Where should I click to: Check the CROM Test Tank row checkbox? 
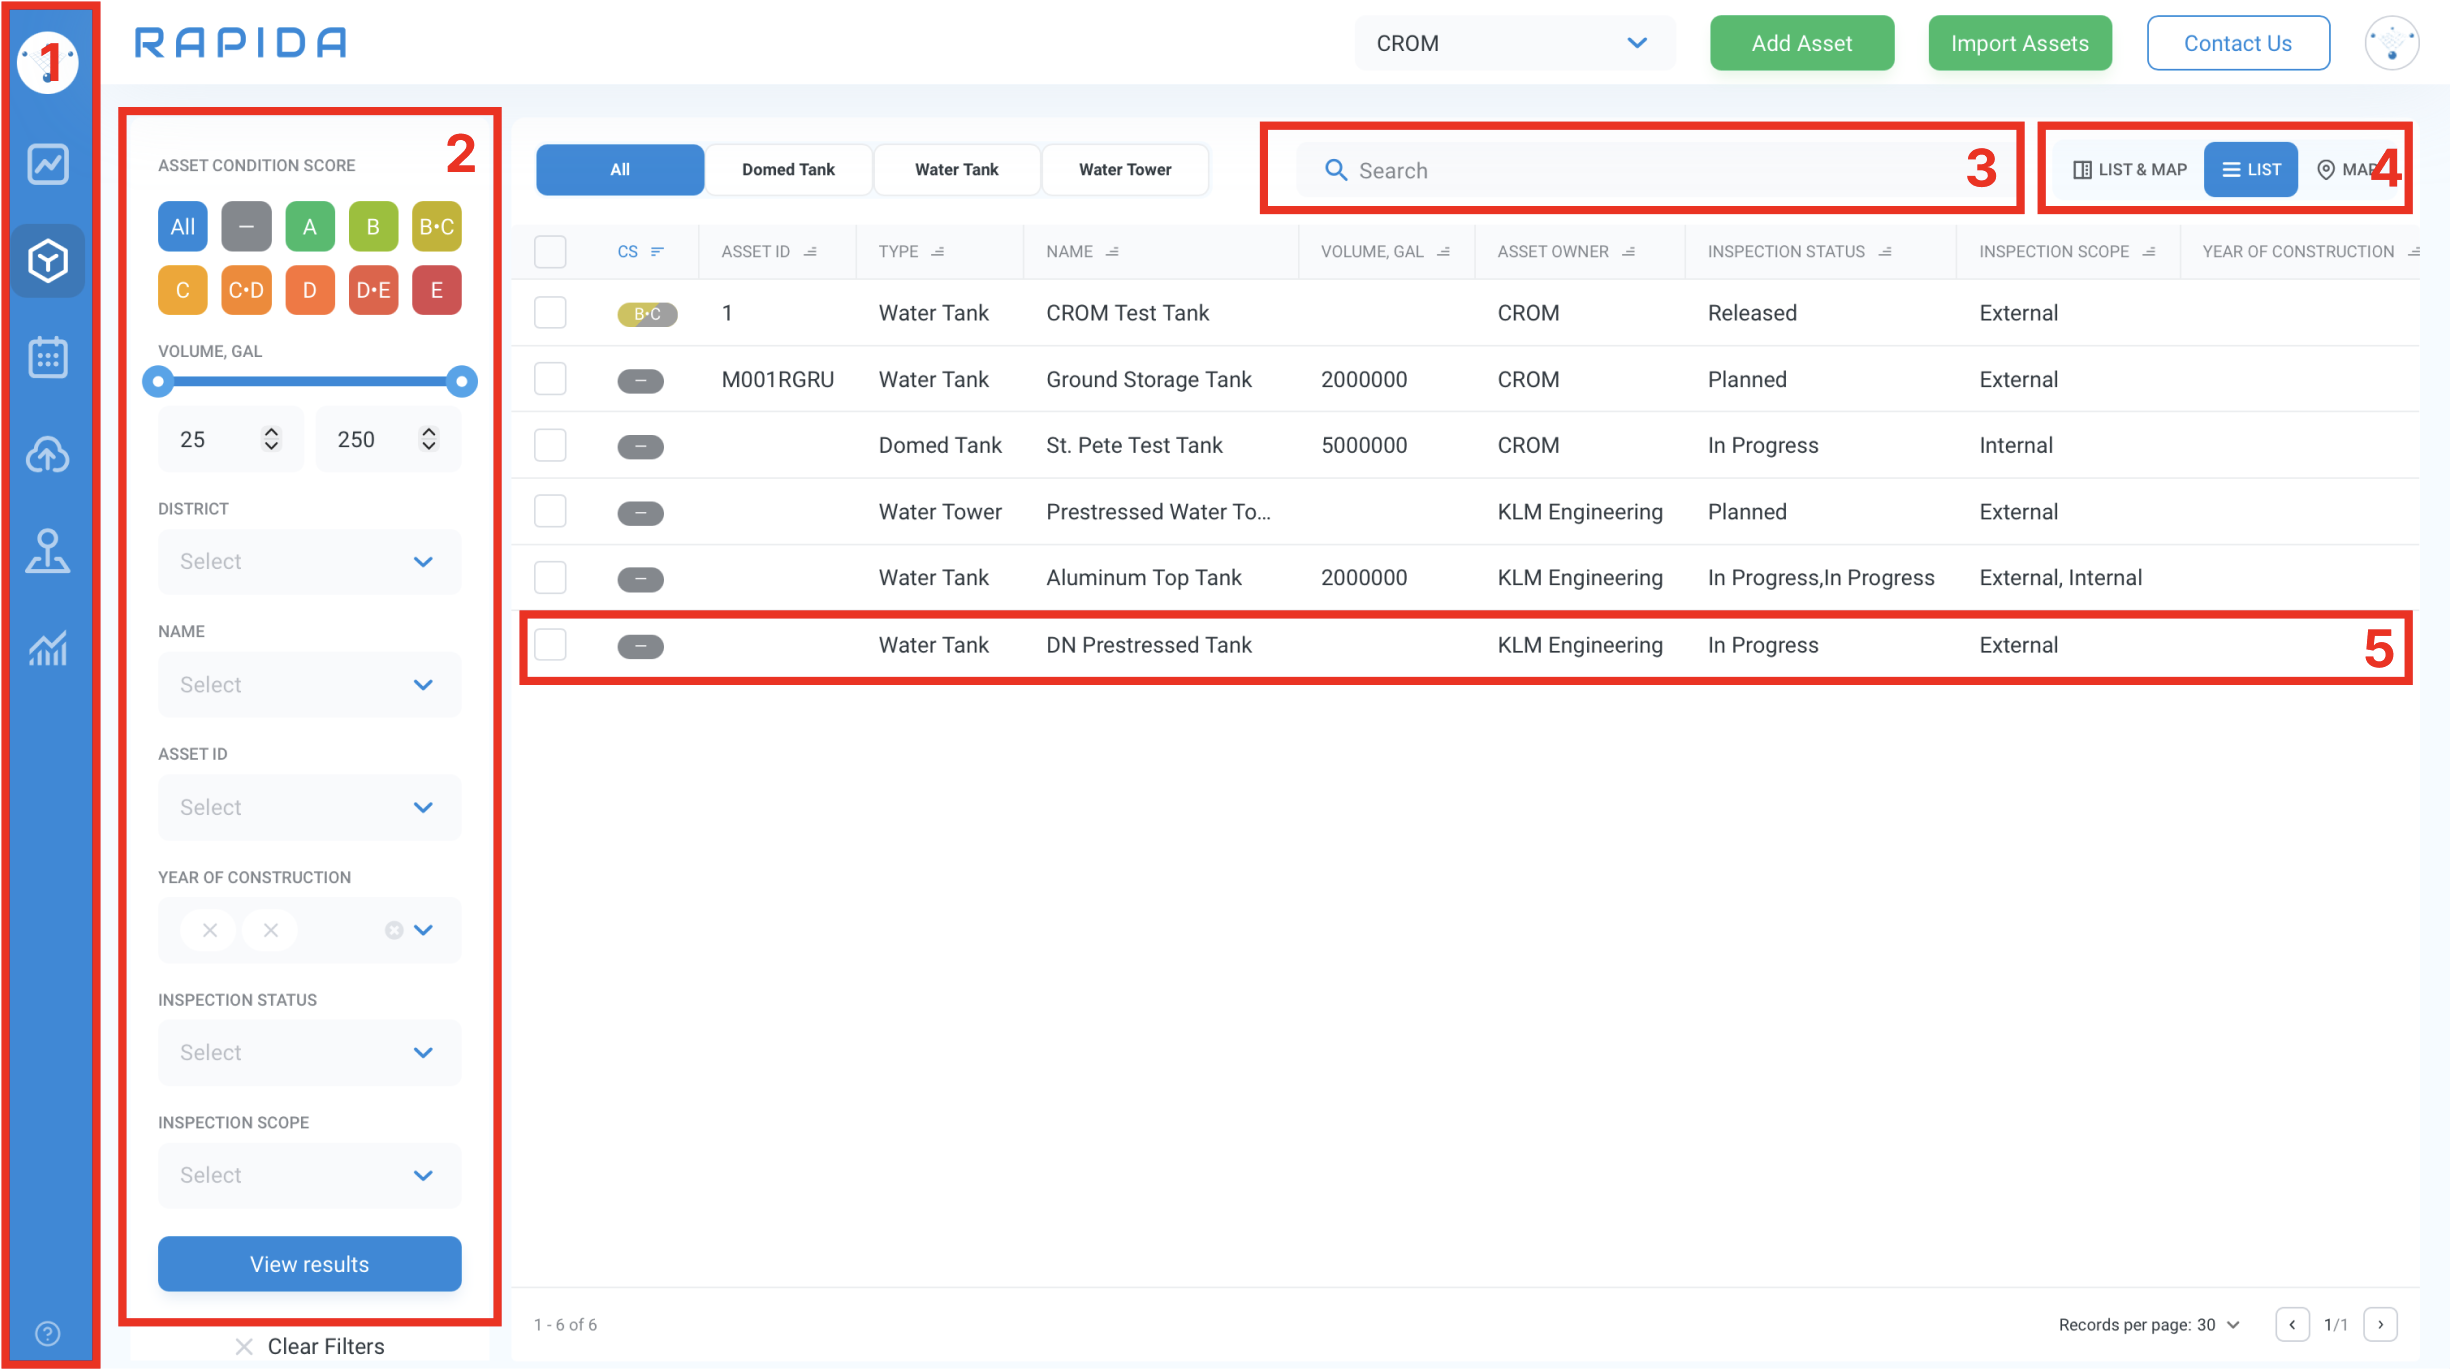(x=550, y=313)
